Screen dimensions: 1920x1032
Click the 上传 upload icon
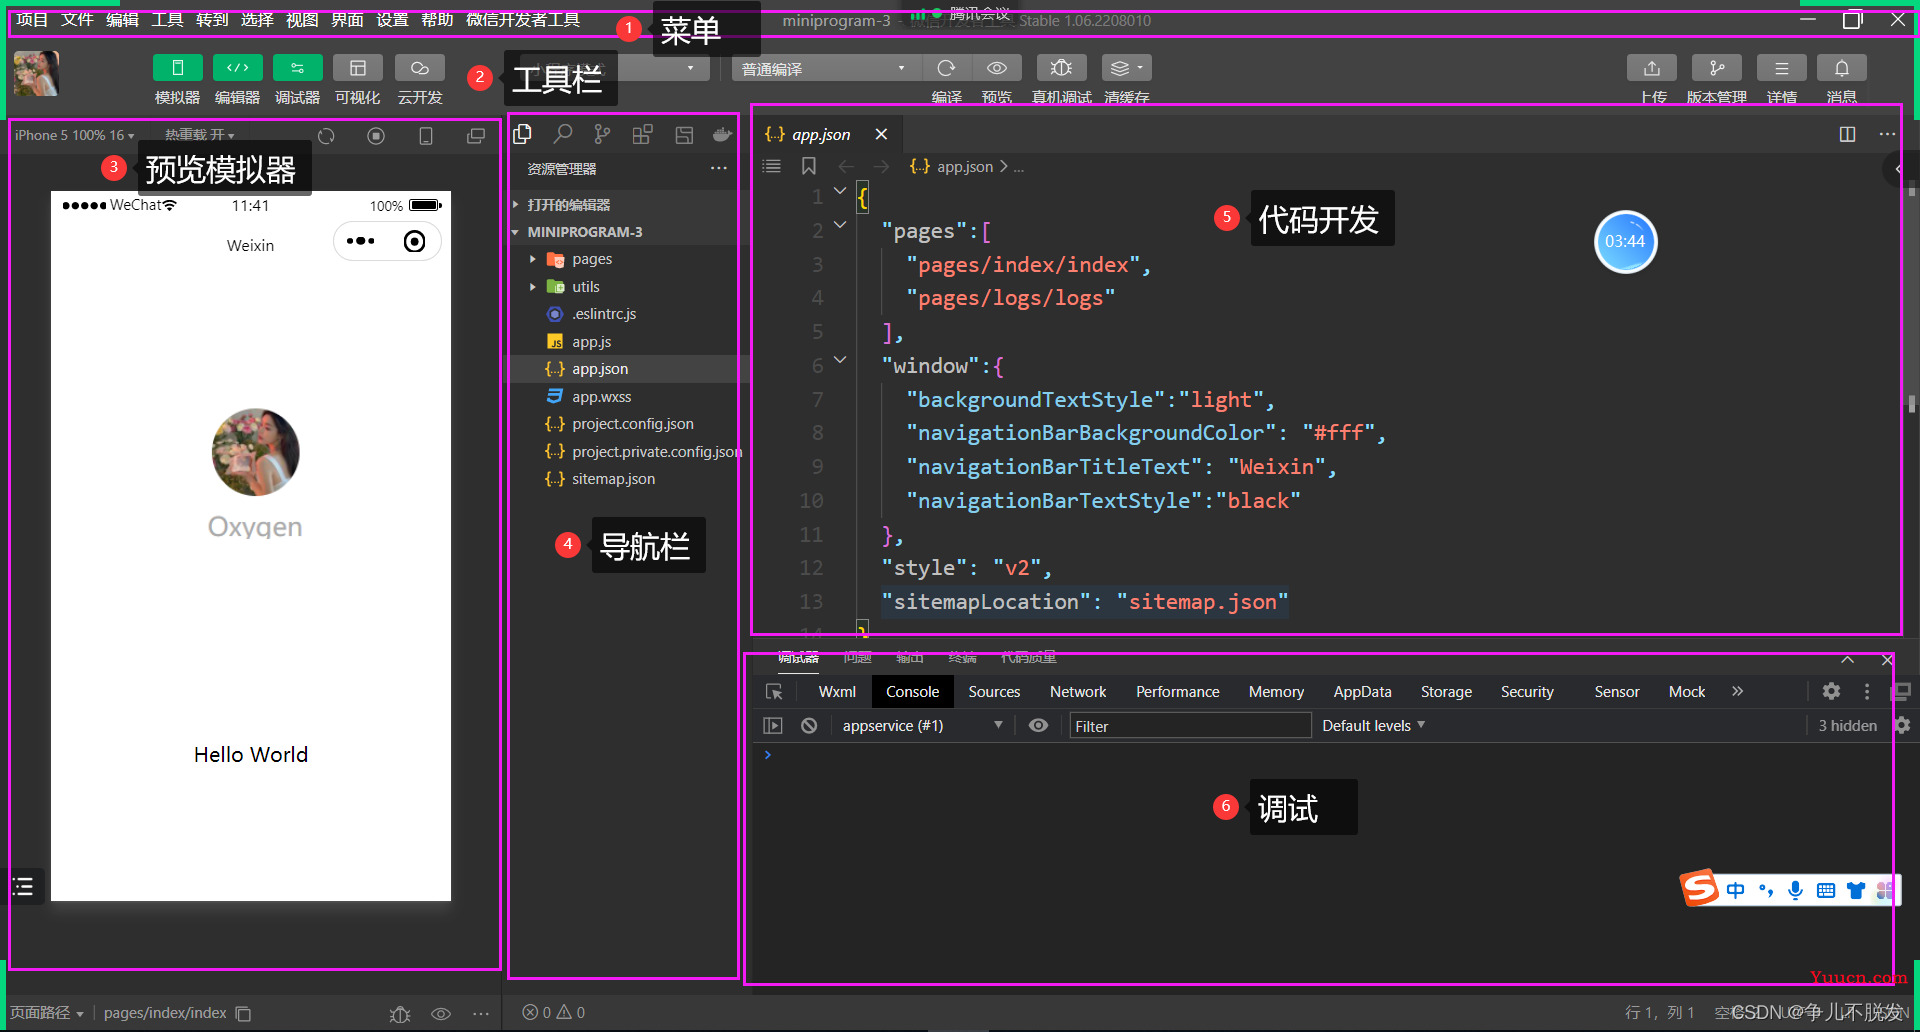pyautogui.click(x=1652, y=68)
